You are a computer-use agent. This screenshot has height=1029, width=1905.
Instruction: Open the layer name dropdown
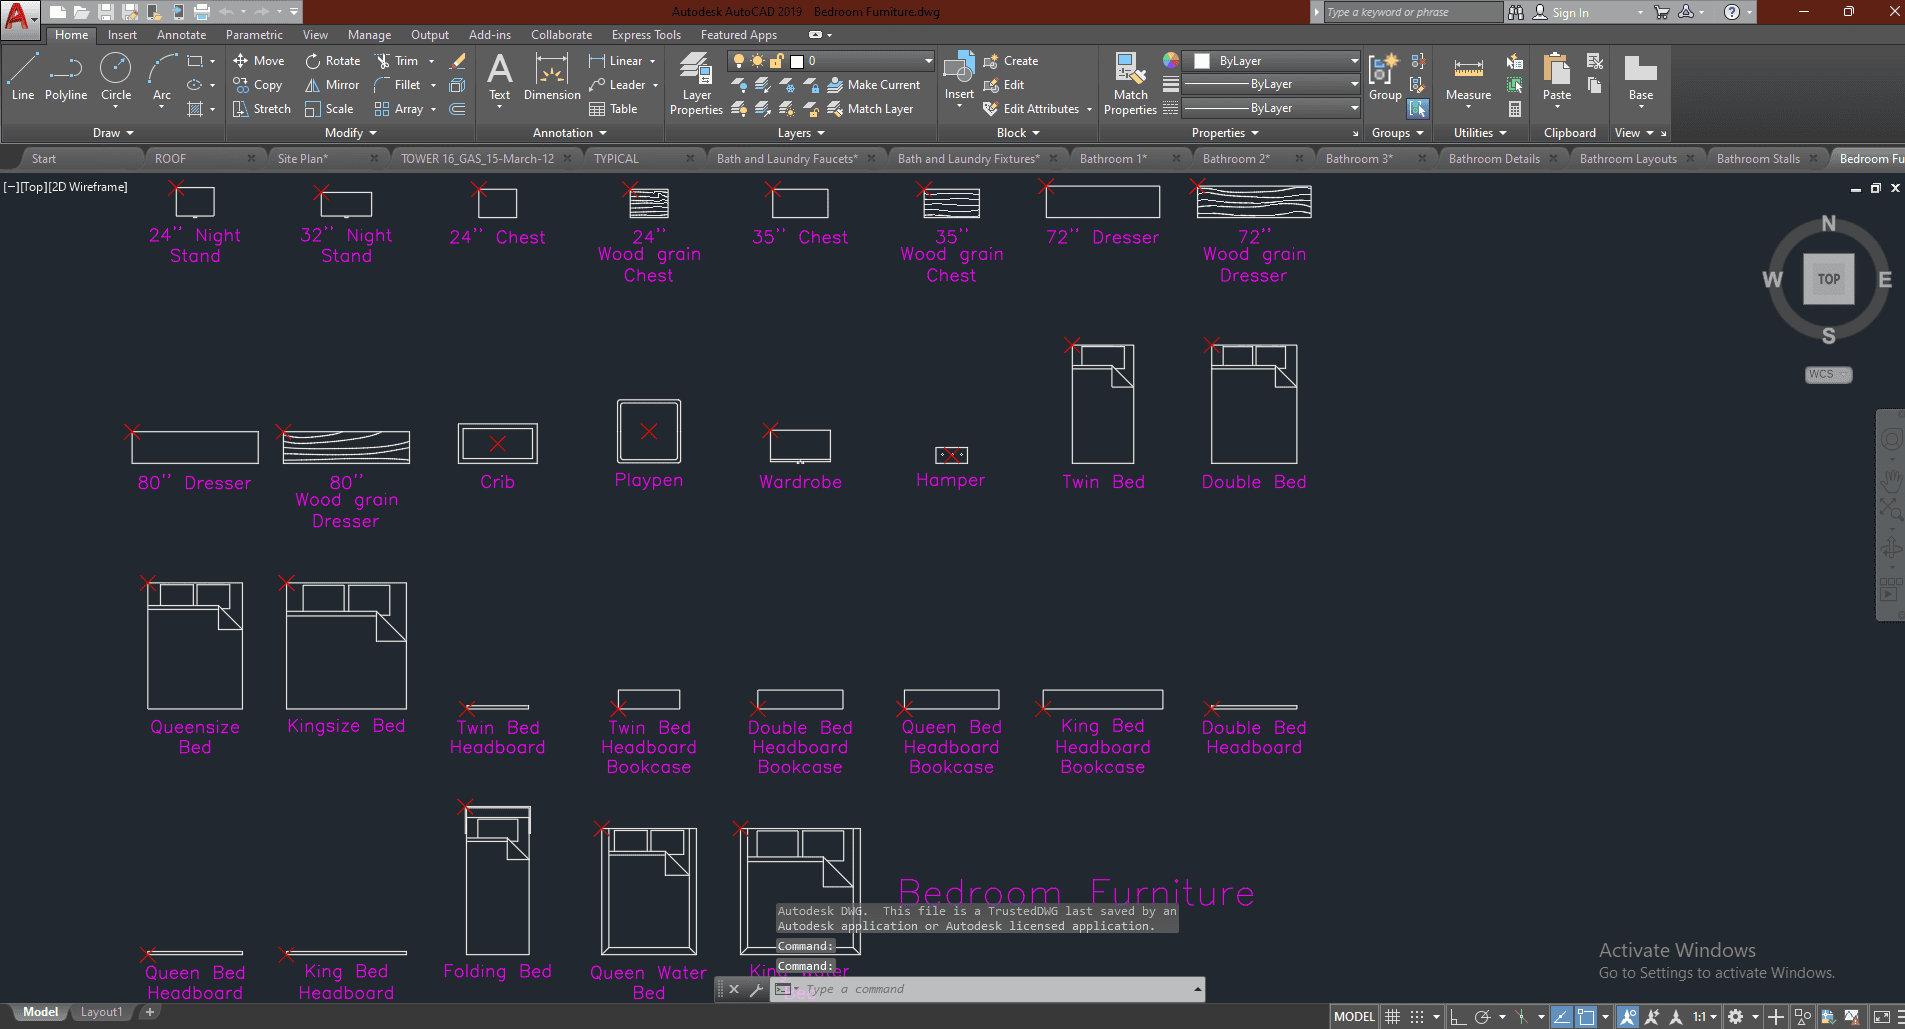(x=928, y=61)
